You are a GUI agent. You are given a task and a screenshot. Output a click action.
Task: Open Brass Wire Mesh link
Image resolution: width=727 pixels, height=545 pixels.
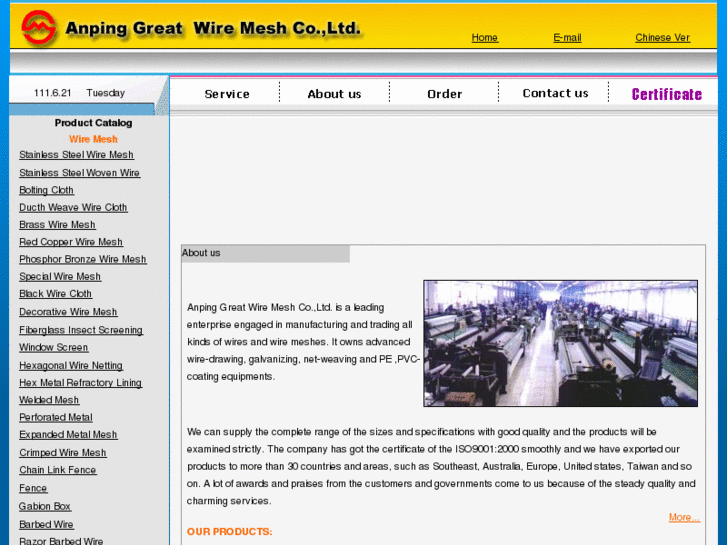(x=57, y=224)
